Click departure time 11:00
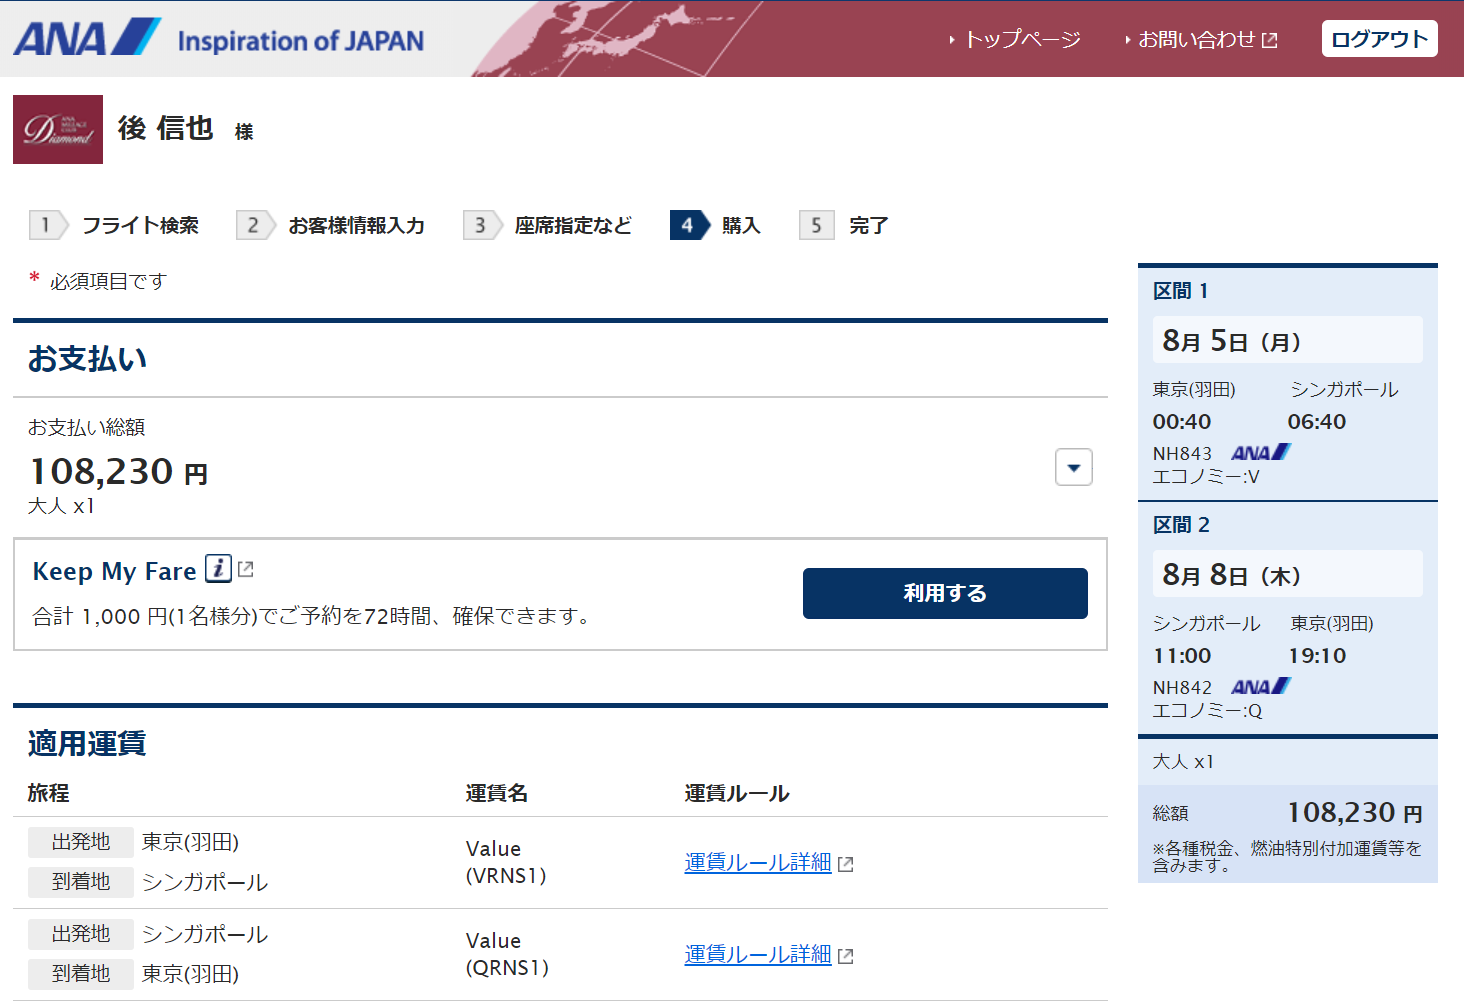 click(1182, 656)
